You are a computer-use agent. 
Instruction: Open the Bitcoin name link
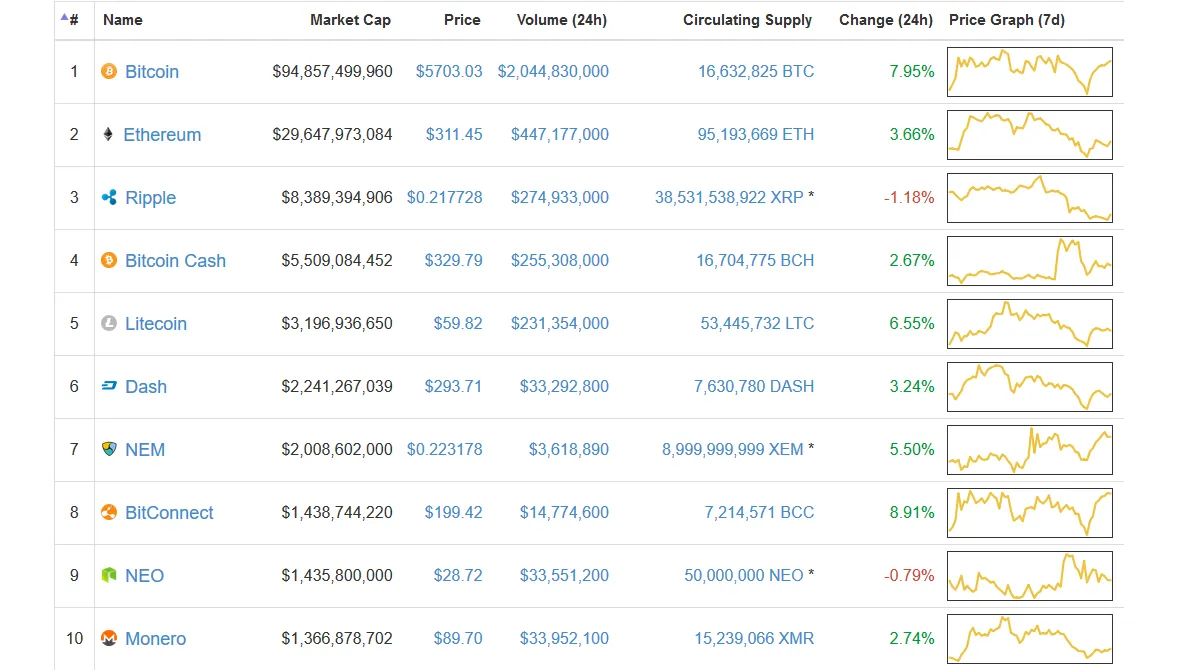(152, 71)
